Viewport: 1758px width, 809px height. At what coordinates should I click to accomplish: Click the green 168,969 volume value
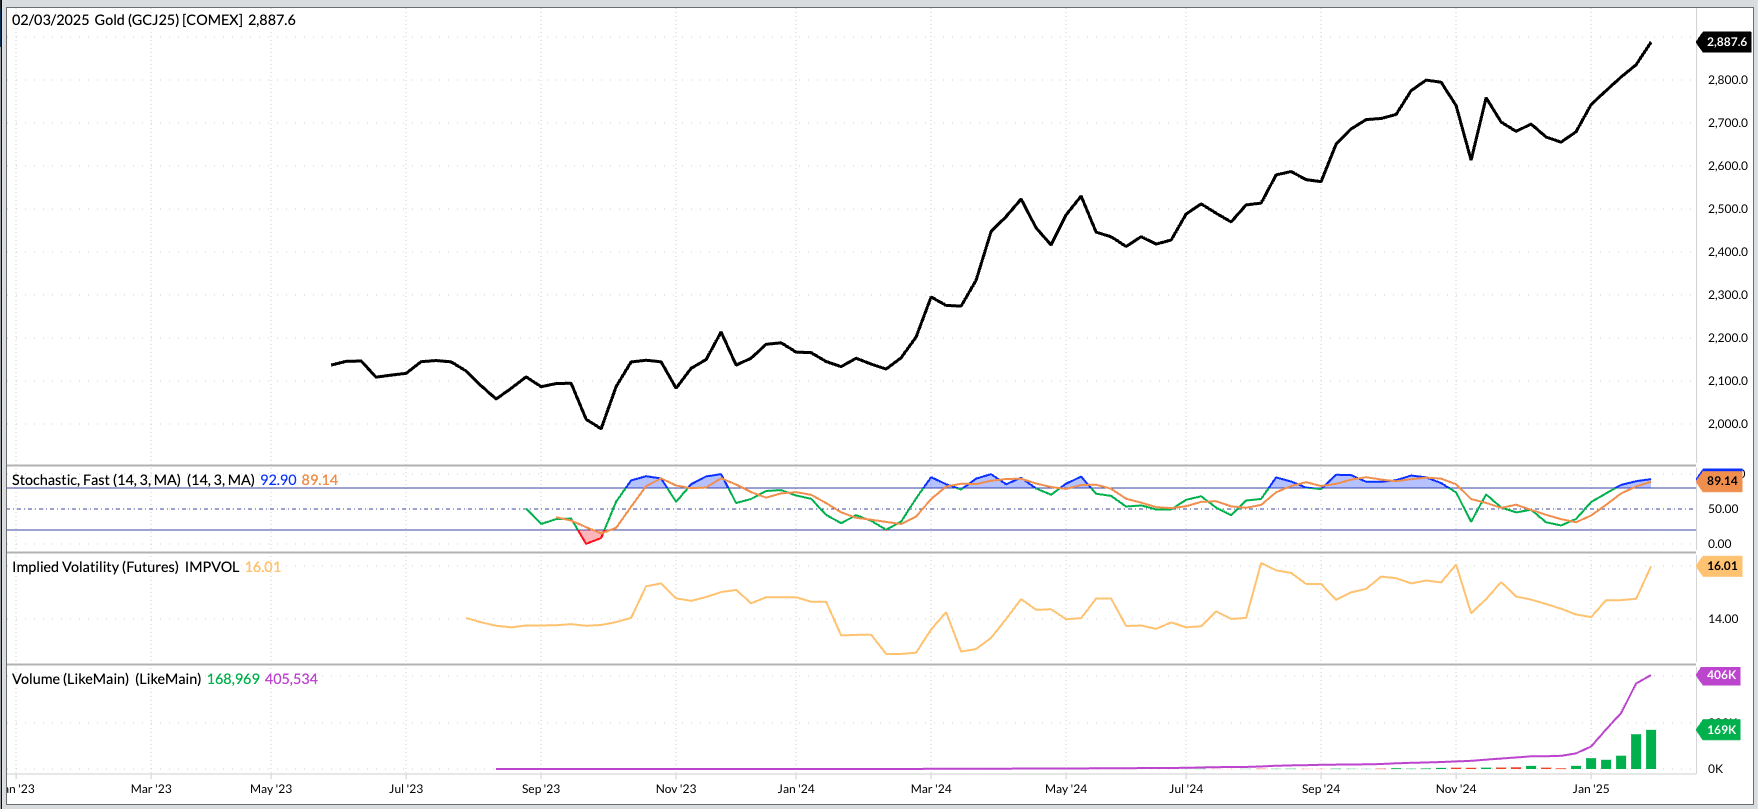click(x=233, y=679)
